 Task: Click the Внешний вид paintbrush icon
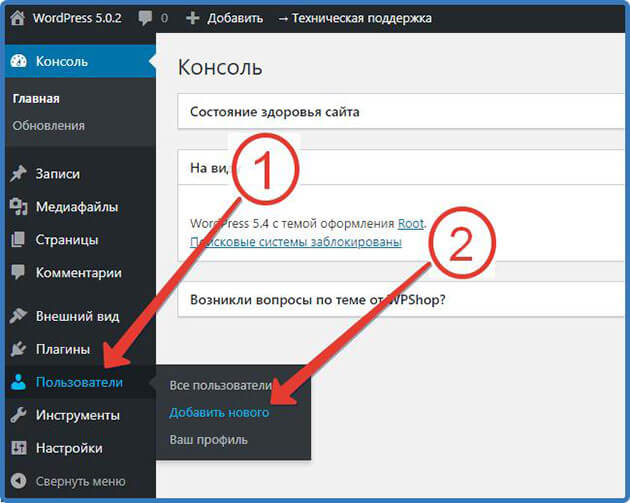[18, 316]
